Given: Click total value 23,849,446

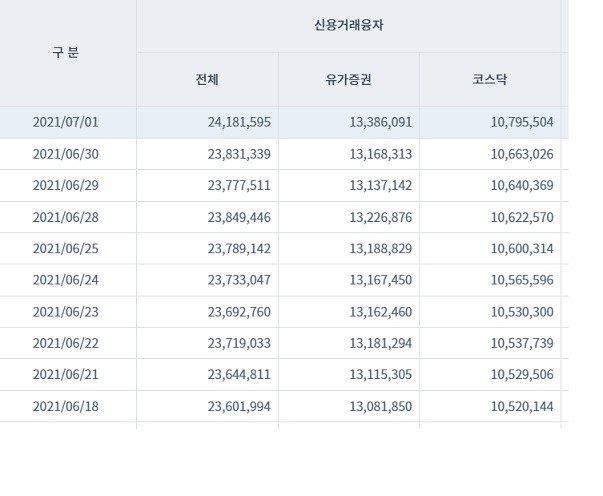Looking at the screenshot, I should click(239, 217).
